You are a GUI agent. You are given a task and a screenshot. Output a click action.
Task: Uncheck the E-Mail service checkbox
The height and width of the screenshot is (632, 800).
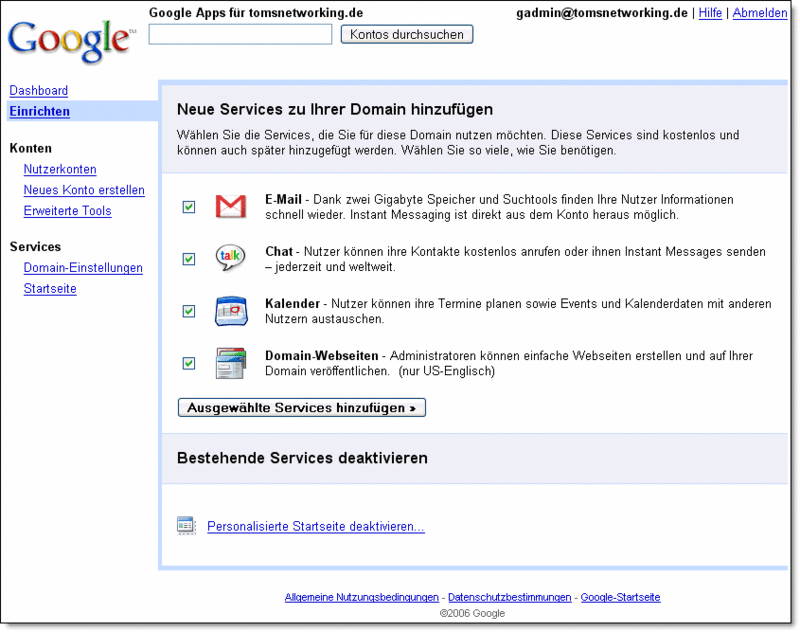(189, 207)
